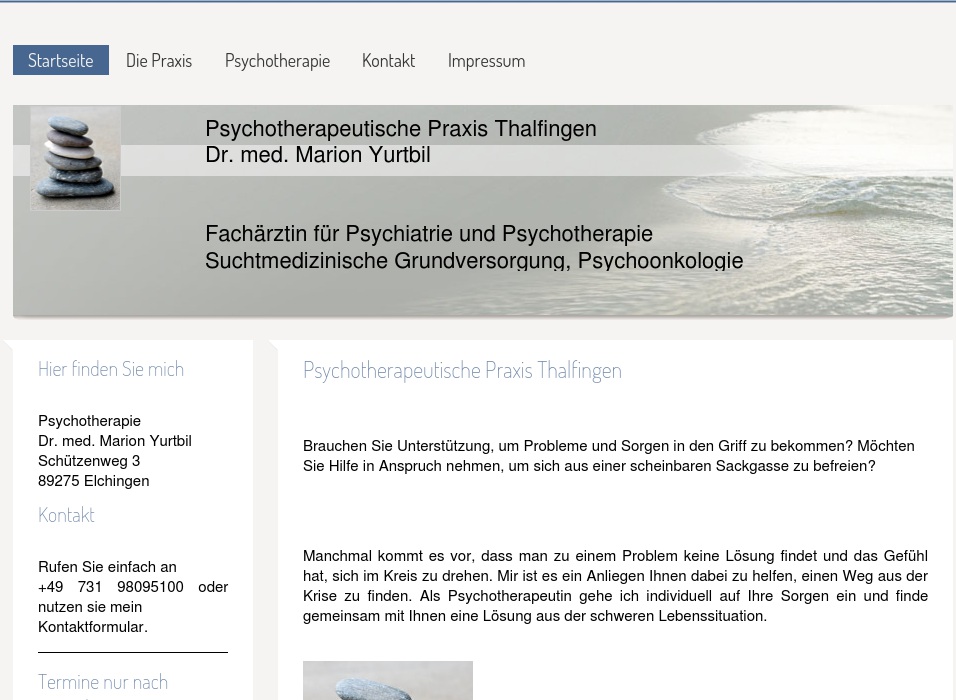The width and height of the screenshot is (956, 700).
Task: Click the 89275 Elchingen city text
Action: pyautogui.click(x=93, y=481)
